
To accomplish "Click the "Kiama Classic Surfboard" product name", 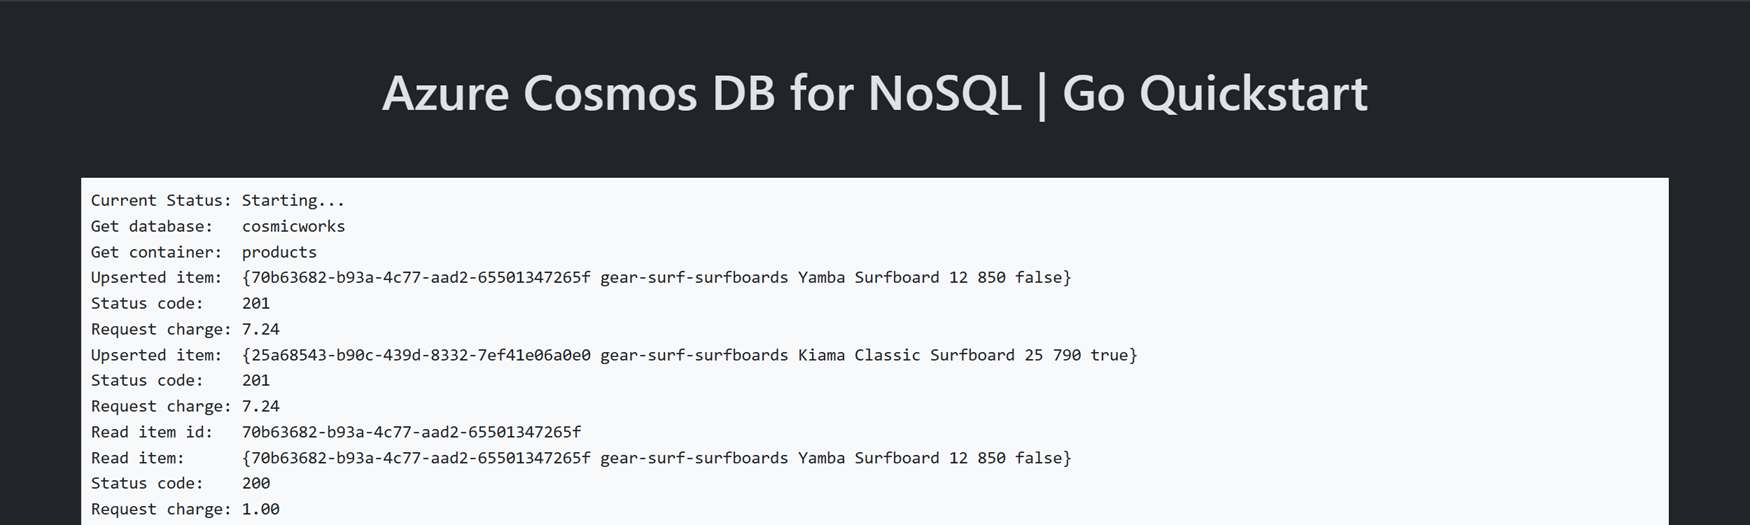I will tap(906, 355).
